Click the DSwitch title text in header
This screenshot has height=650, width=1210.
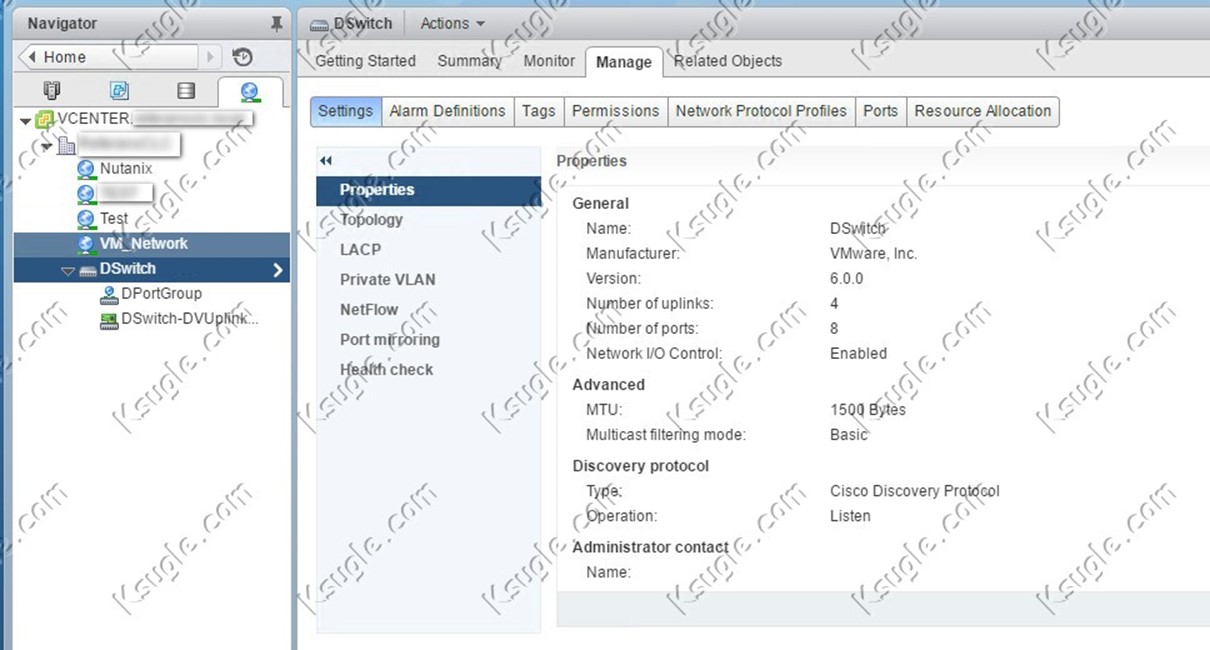(362, 23)
